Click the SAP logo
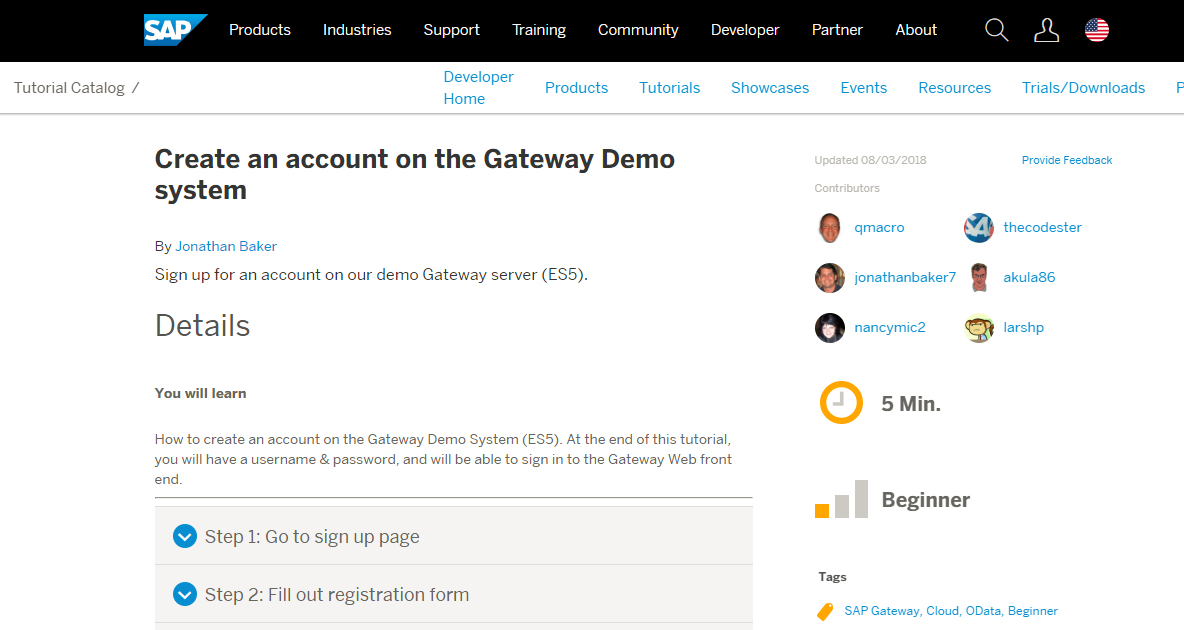 click(175, 30)
